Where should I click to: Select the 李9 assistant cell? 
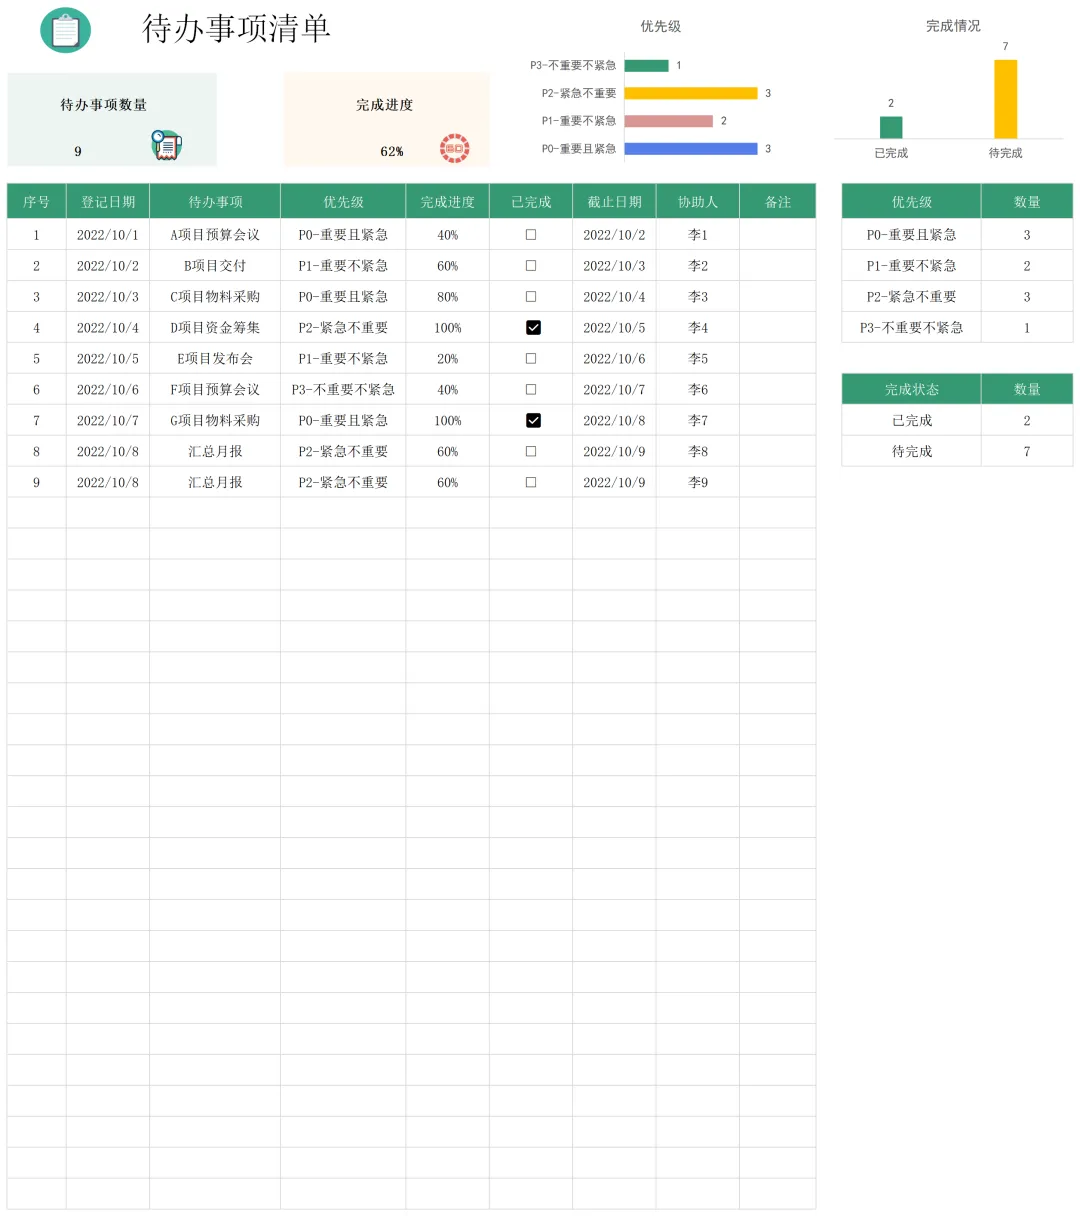(x=698, y=482)
